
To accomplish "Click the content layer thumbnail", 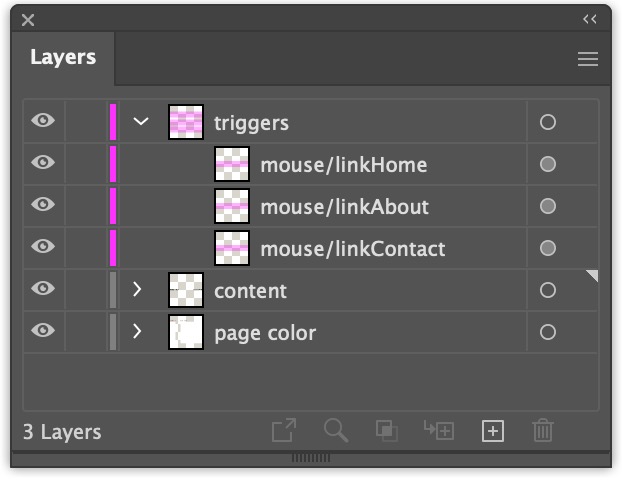I will coord(186,290).
